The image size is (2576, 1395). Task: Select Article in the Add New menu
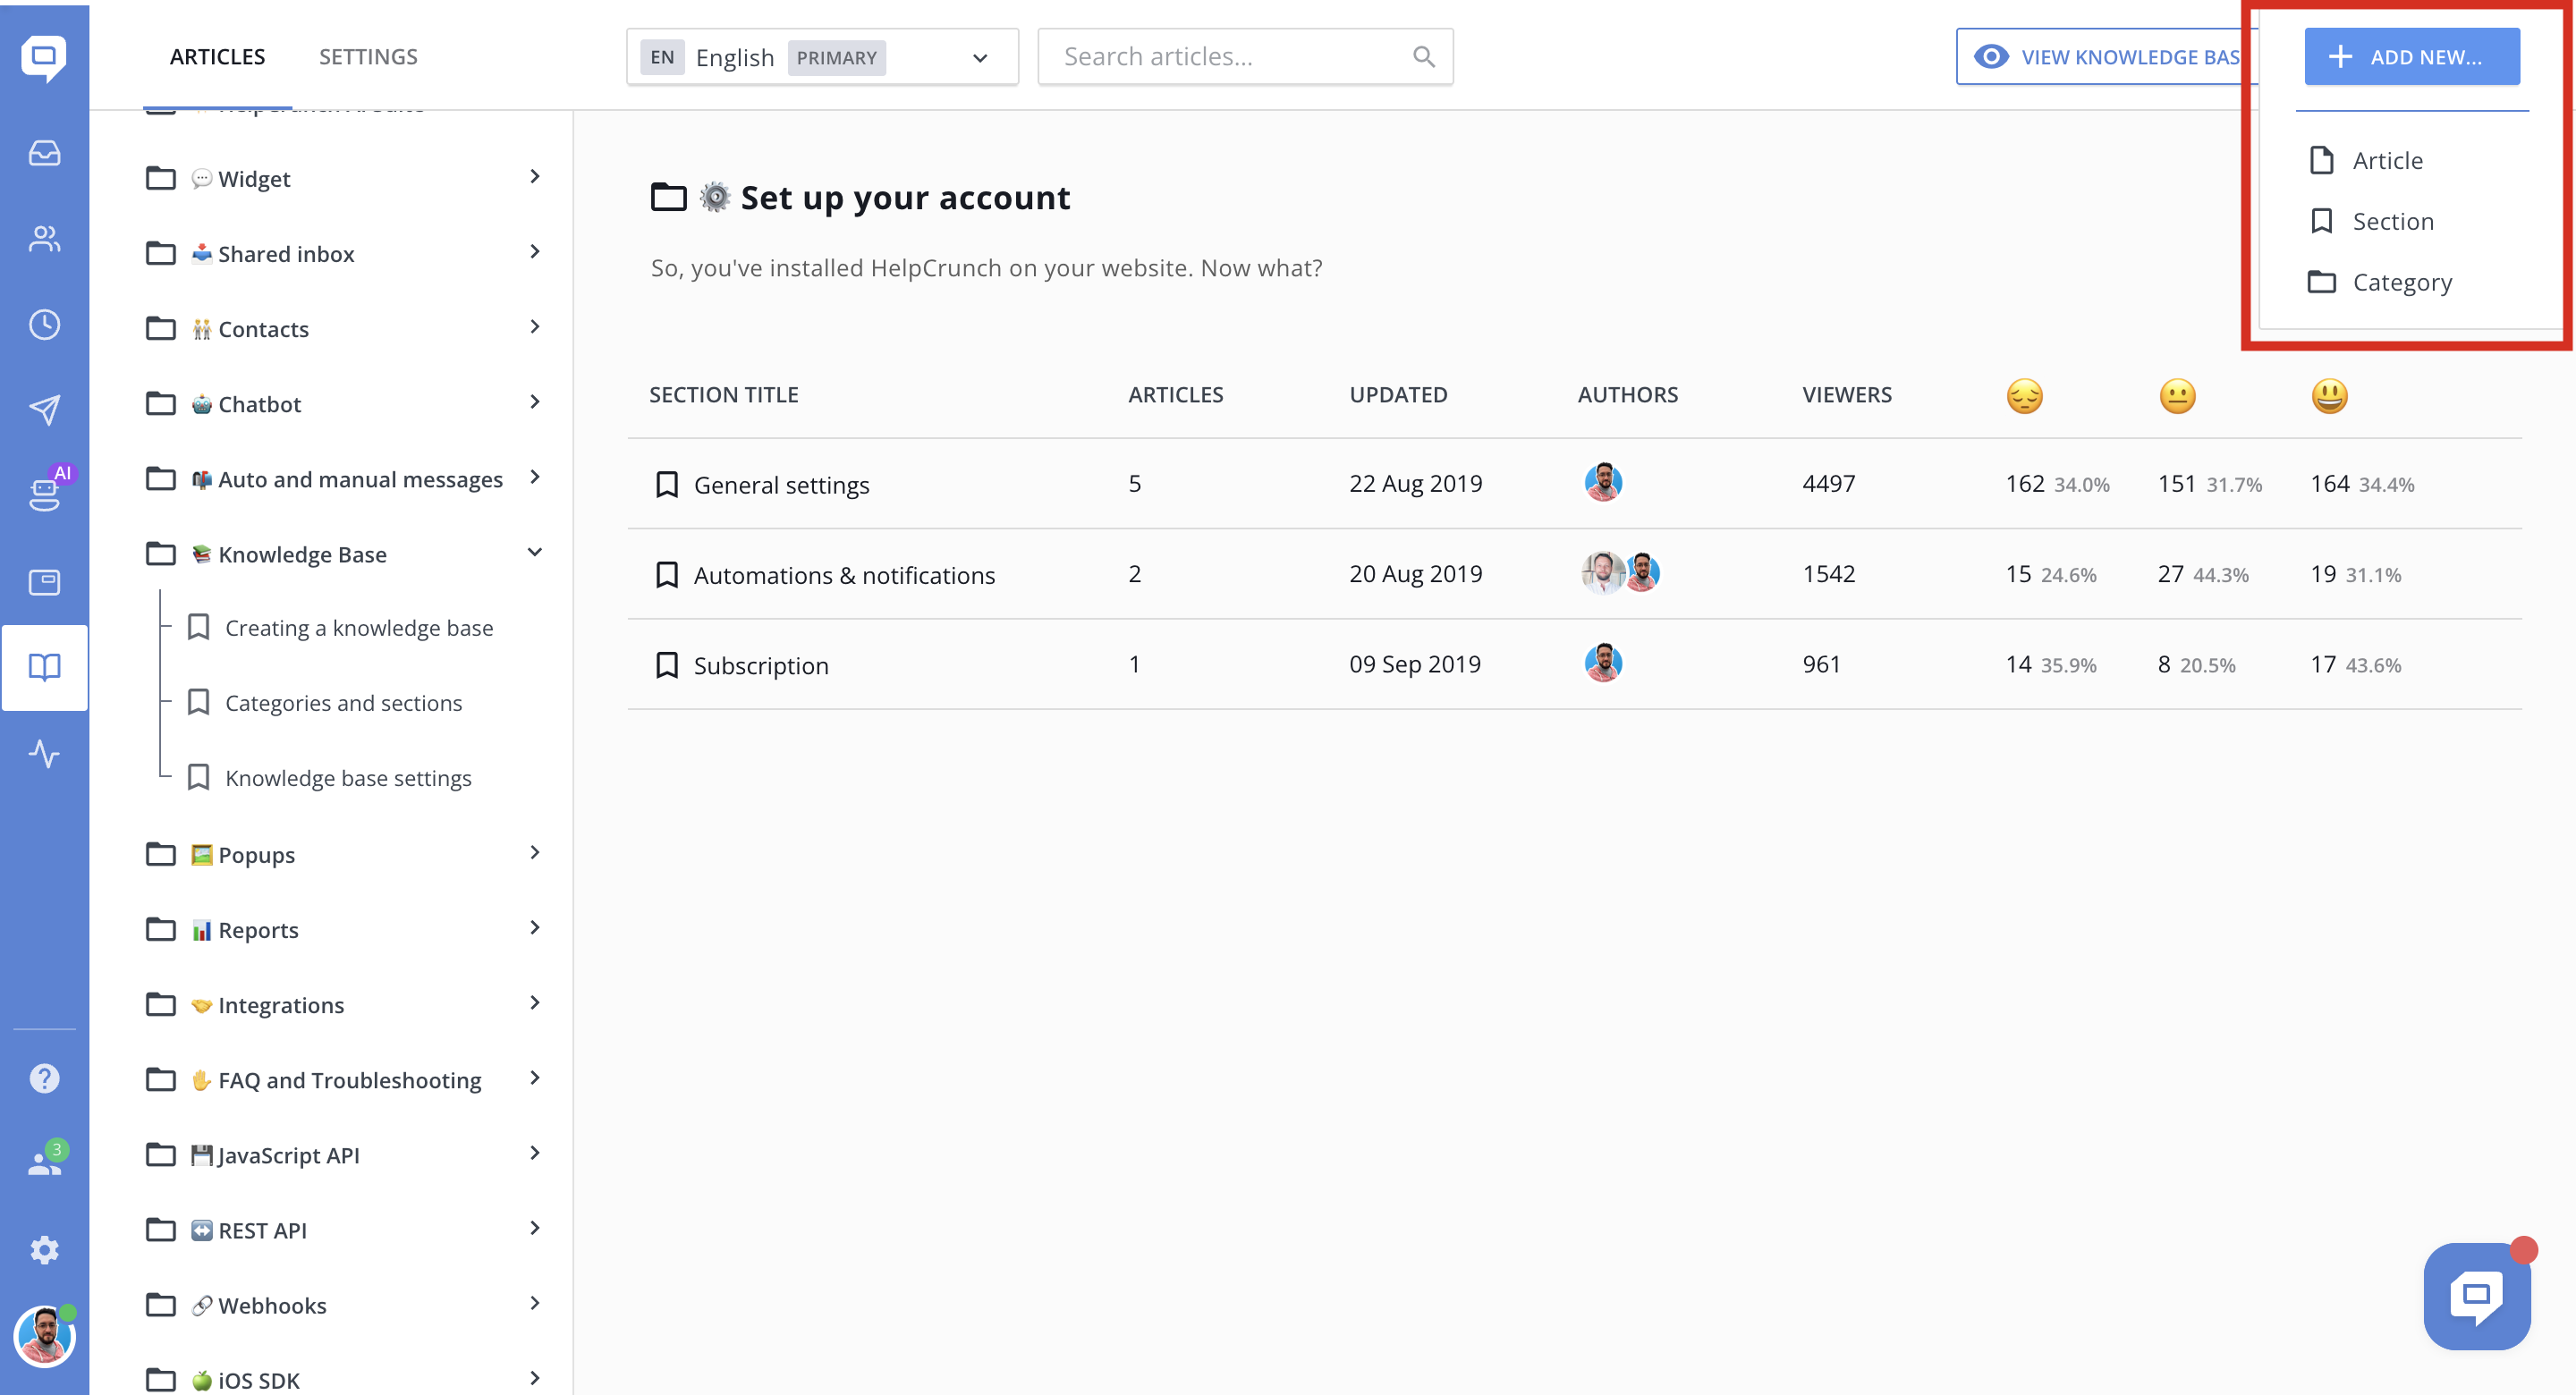click(2387, 160)
